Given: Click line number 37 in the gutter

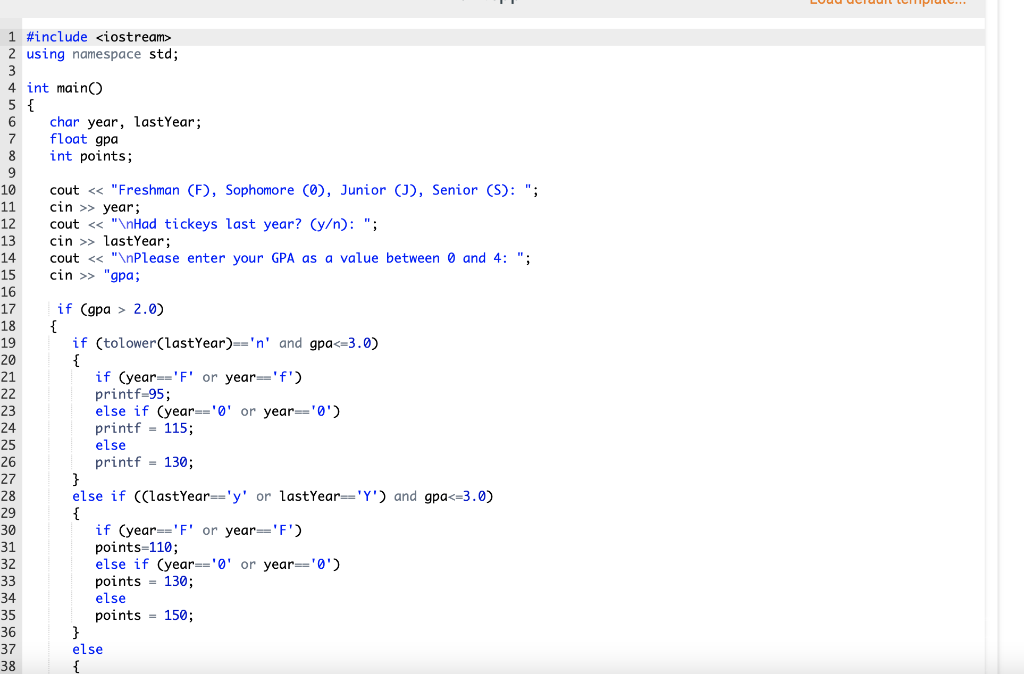Looking at the screenshot, I should point(8,649).
